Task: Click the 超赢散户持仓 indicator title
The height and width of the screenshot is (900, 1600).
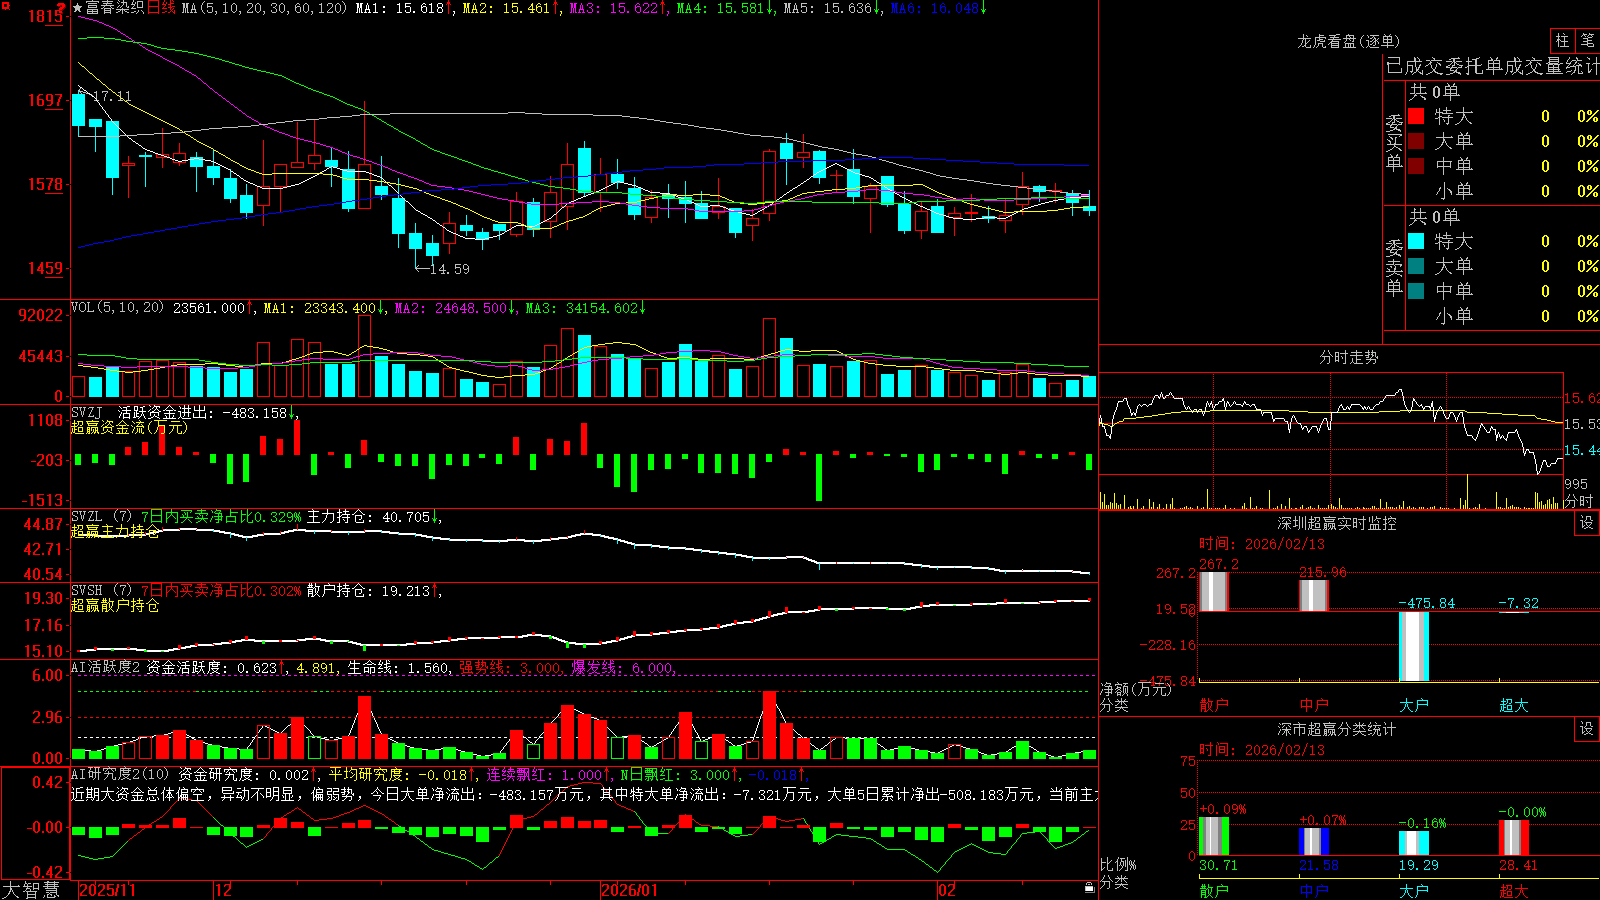Action: pos(115,605)
